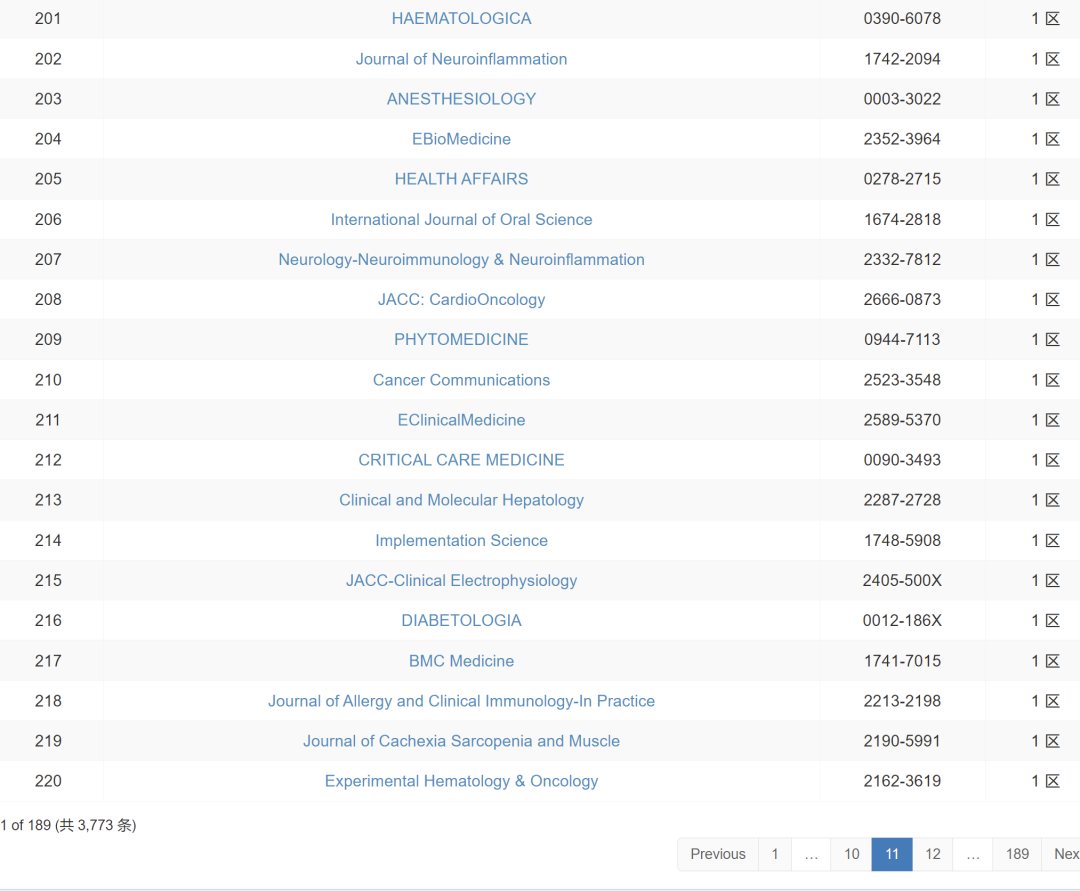The width and height of the screenshot is (1080, 891).
Task: Open Experimental Hematology & Oncology link
Action: 461,781
